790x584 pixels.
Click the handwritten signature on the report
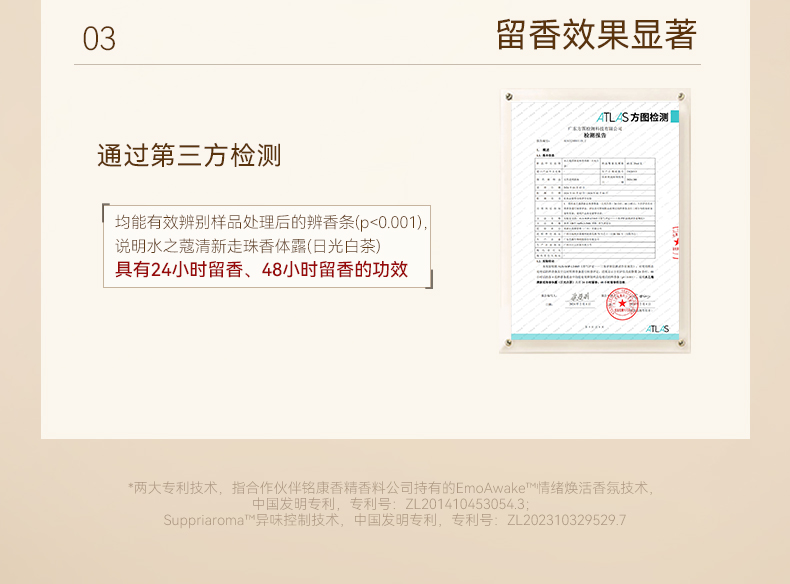pyautogui.click(x=579, y=297)
